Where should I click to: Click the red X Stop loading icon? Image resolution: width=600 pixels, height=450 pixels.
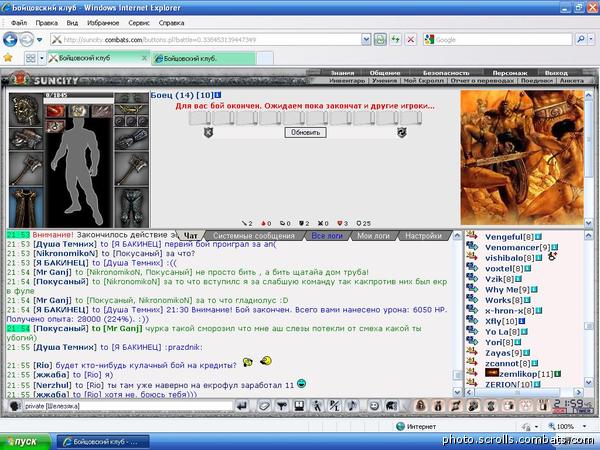[410, 39]
